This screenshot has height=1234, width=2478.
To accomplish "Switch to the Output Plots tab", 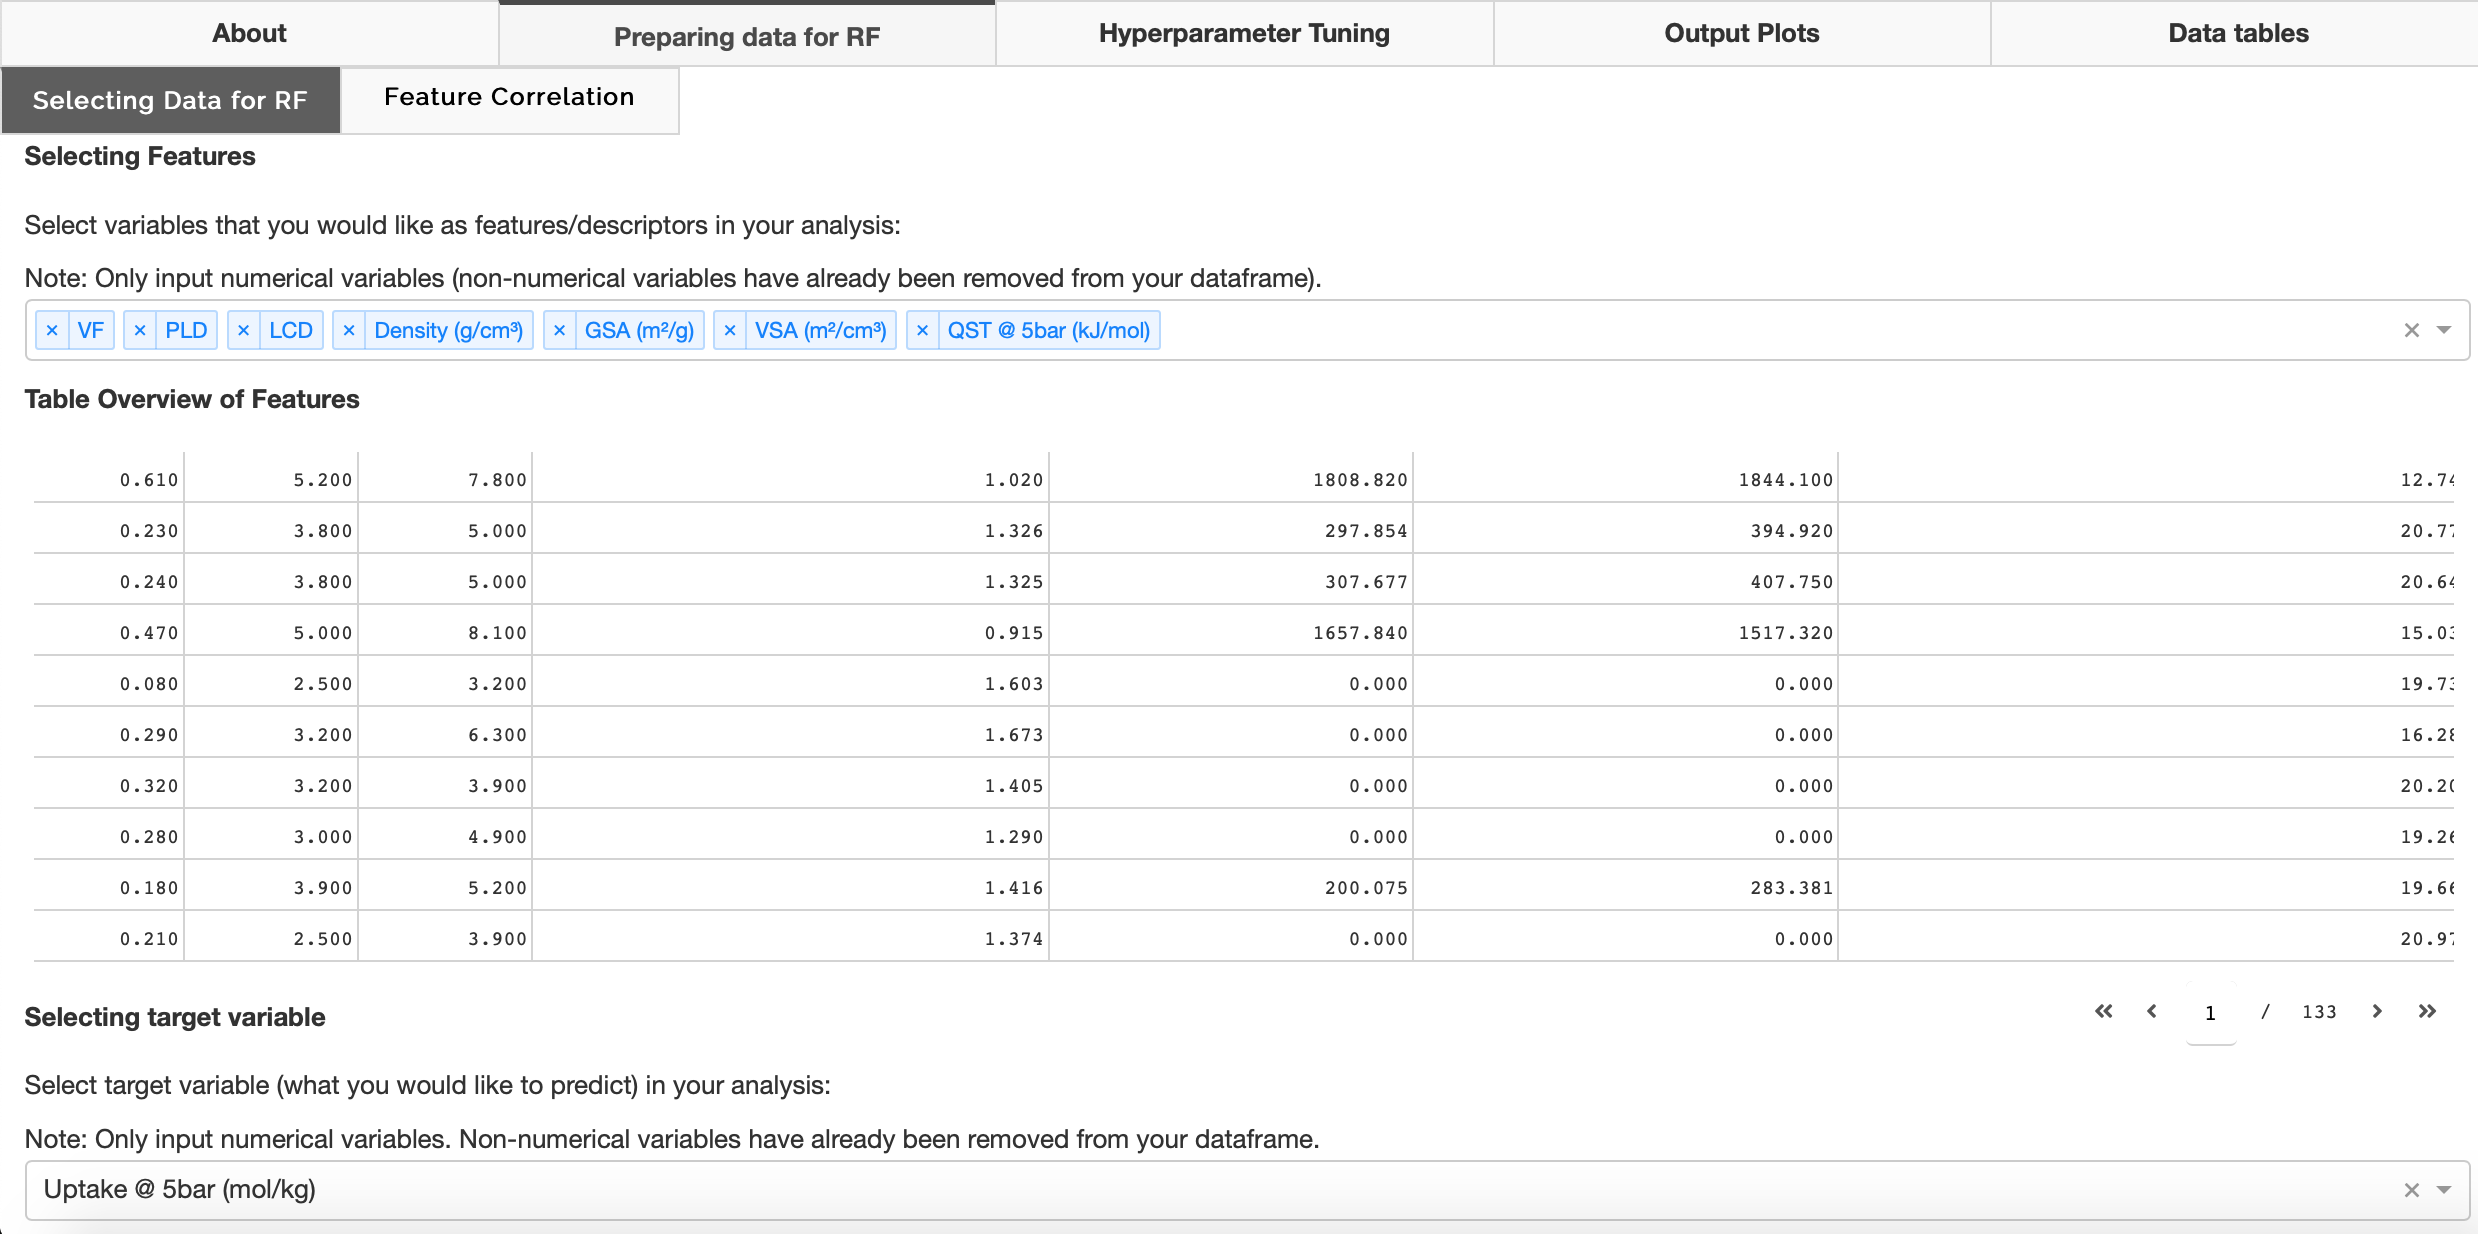I will (1741, 34).
